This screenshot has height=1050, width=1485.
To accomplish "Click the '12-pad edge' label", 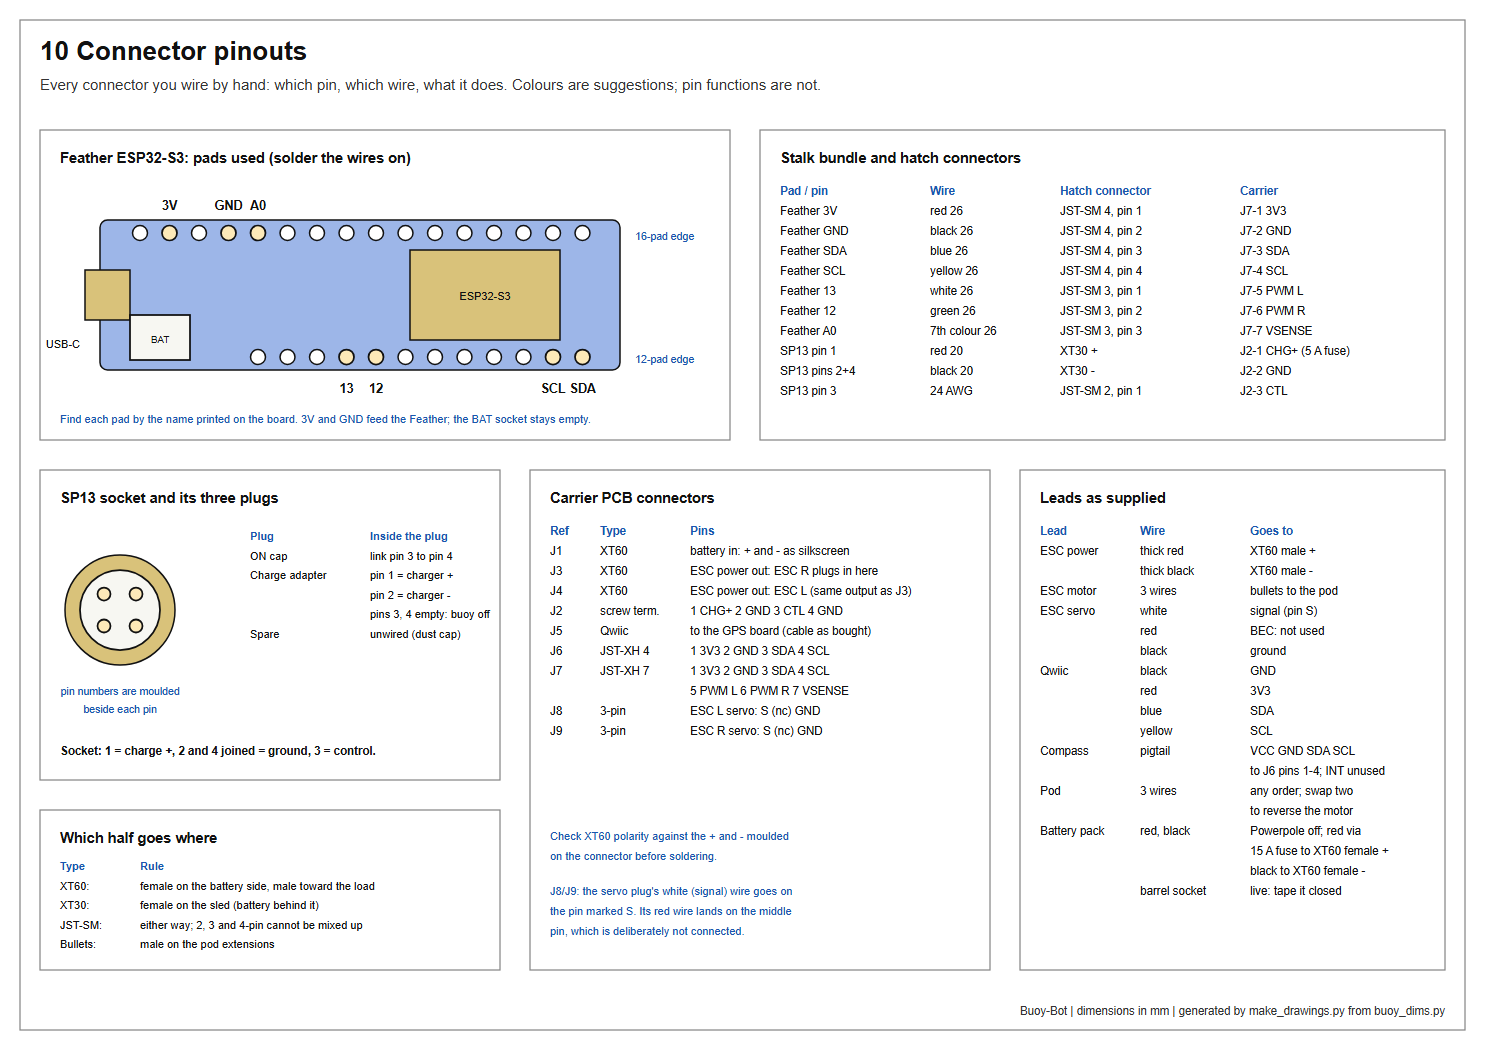I will (665, 359).
